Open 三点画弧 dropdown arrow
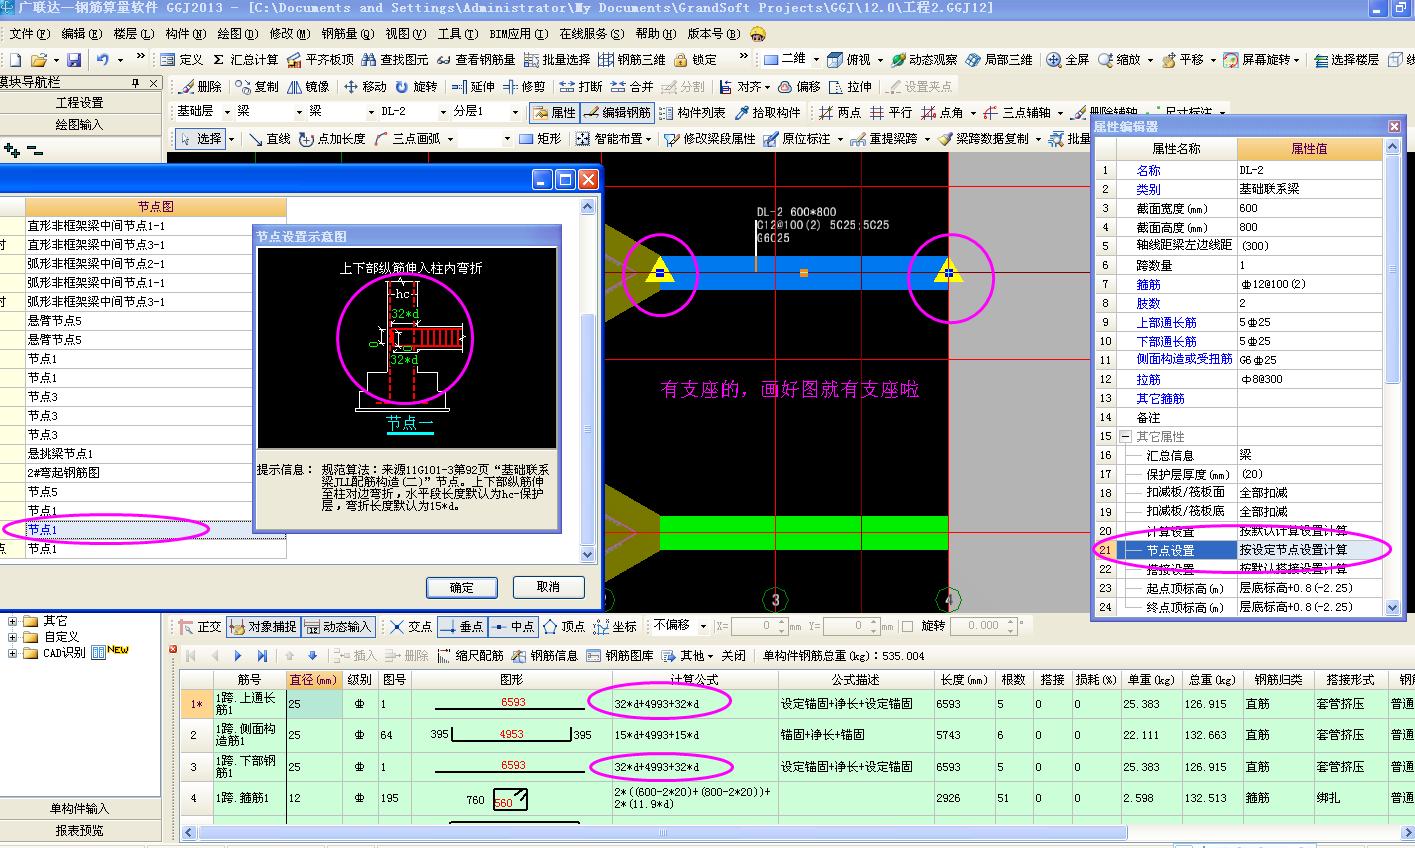 pyautogui.click(x=450, y=139)
